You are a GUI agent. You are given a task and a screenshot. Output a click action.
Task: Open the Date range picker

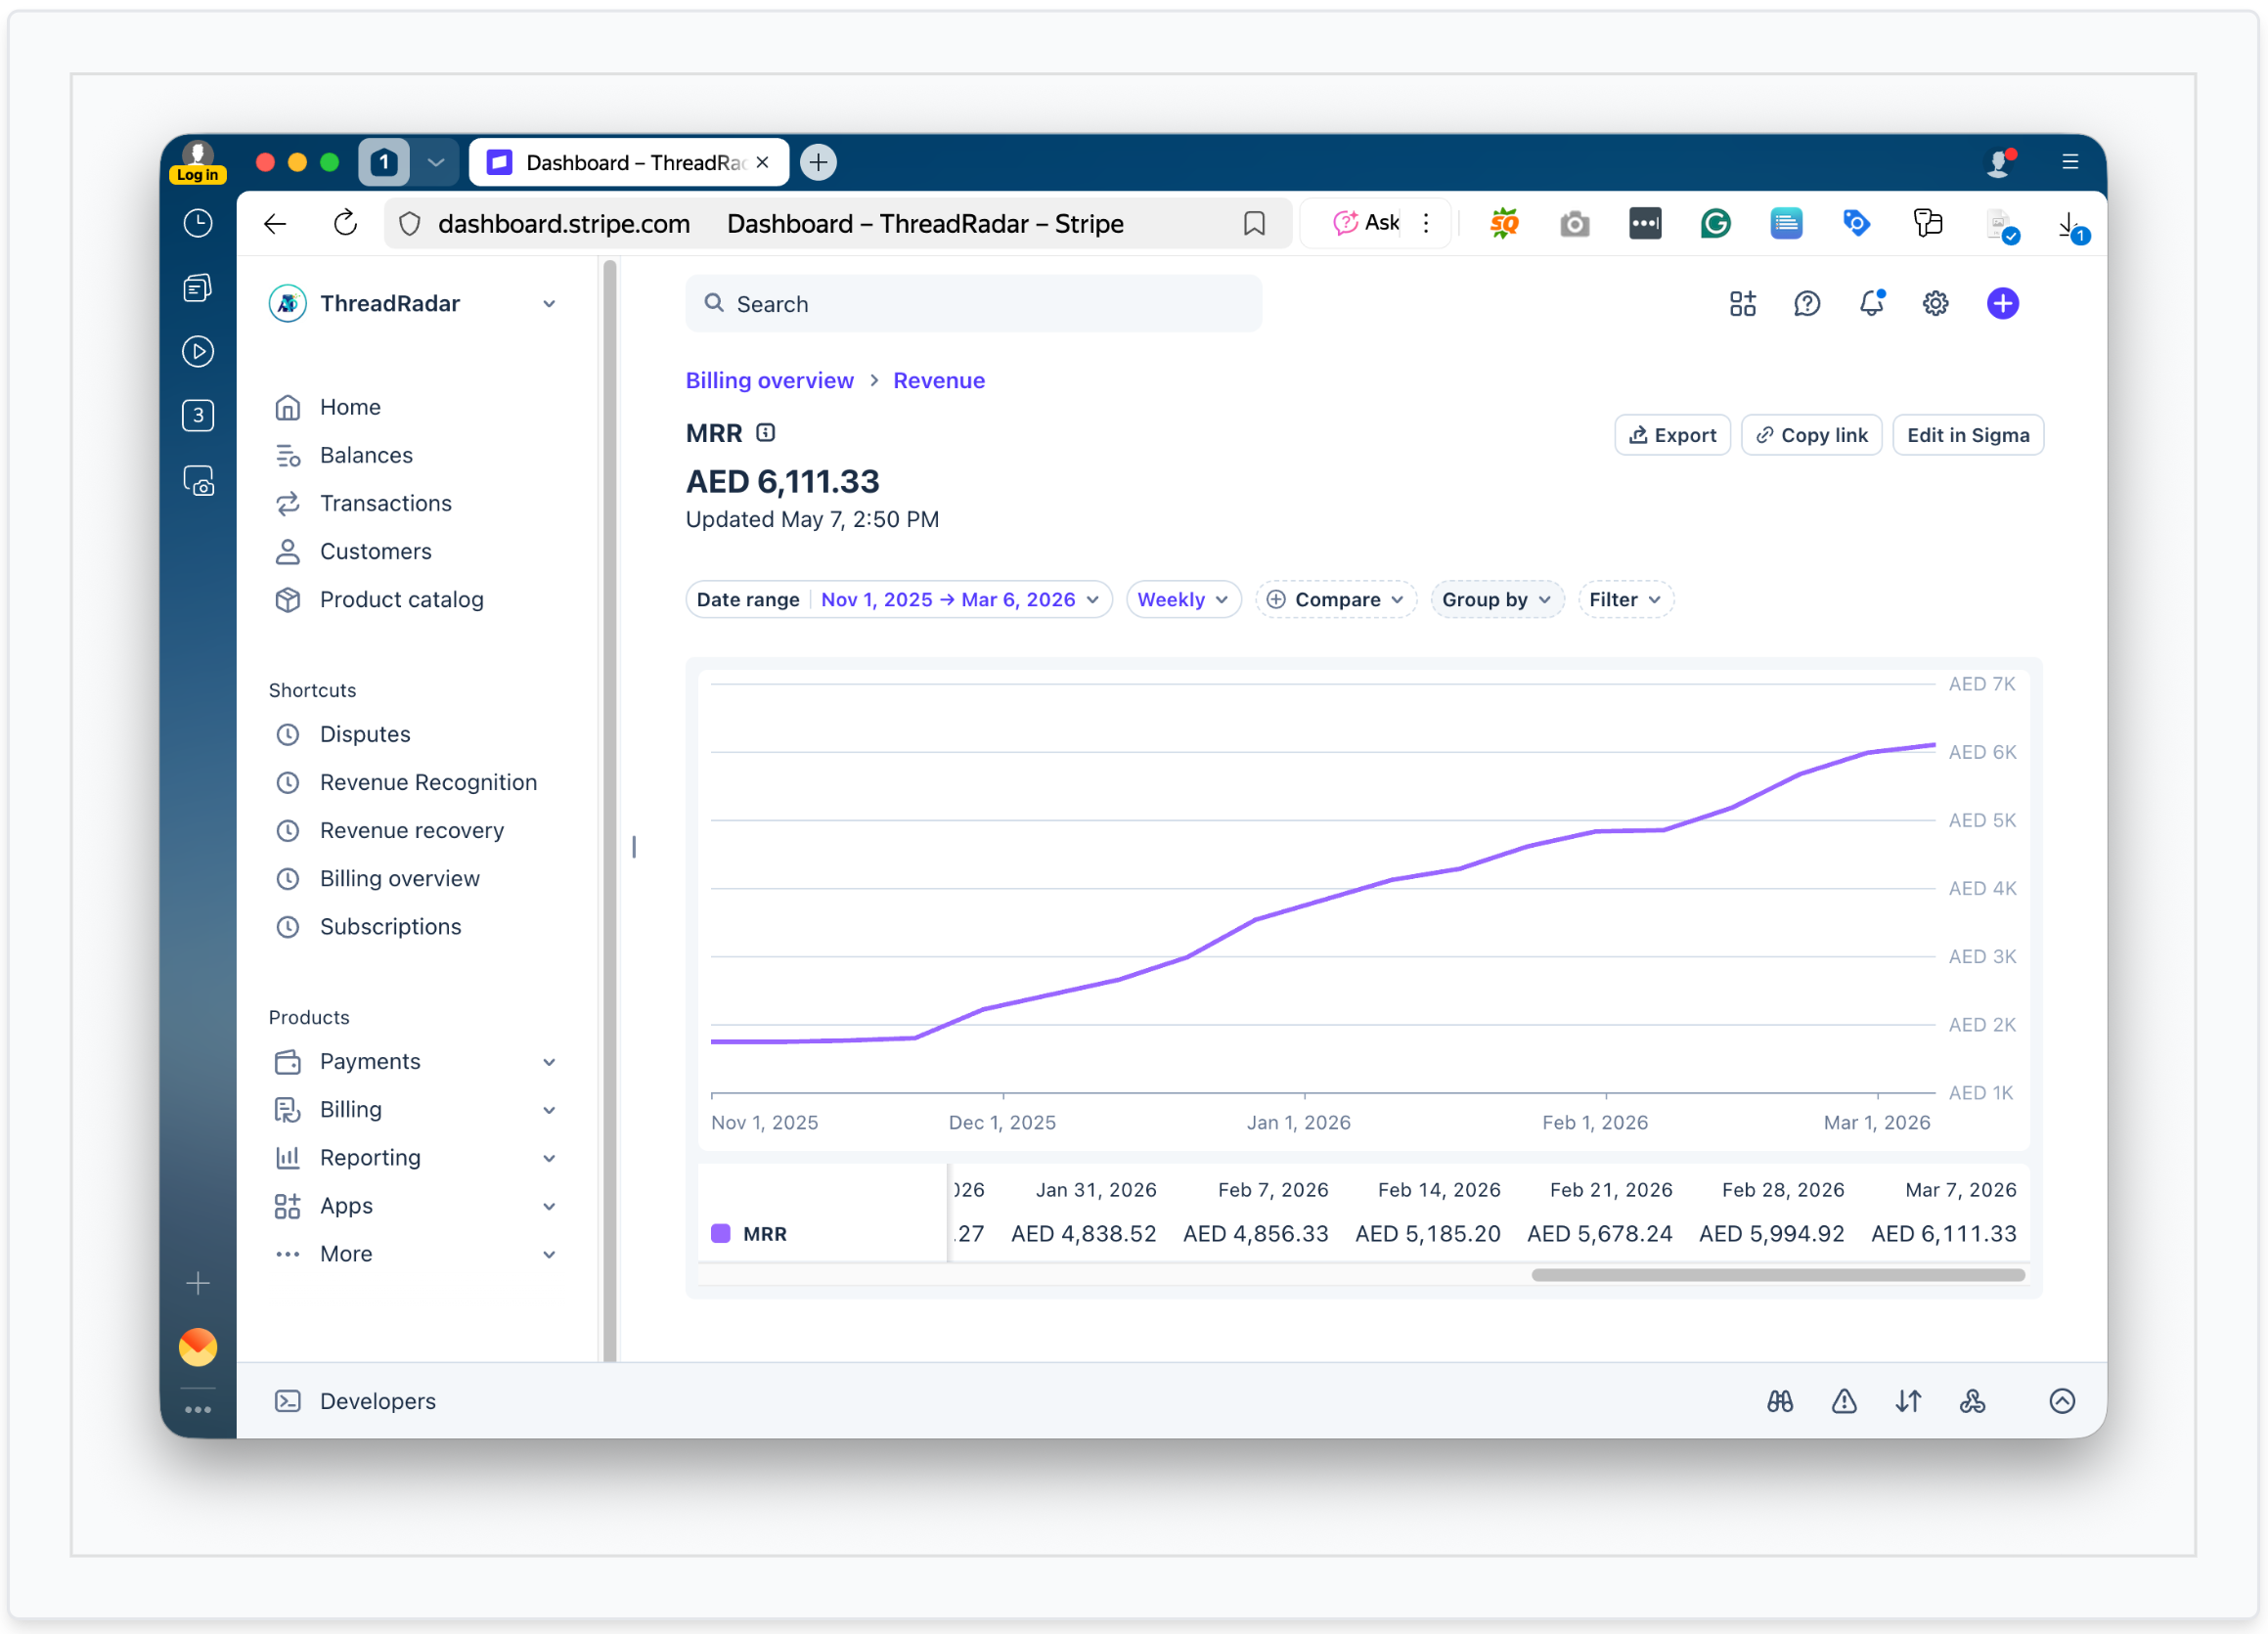[x=898, y=600]
